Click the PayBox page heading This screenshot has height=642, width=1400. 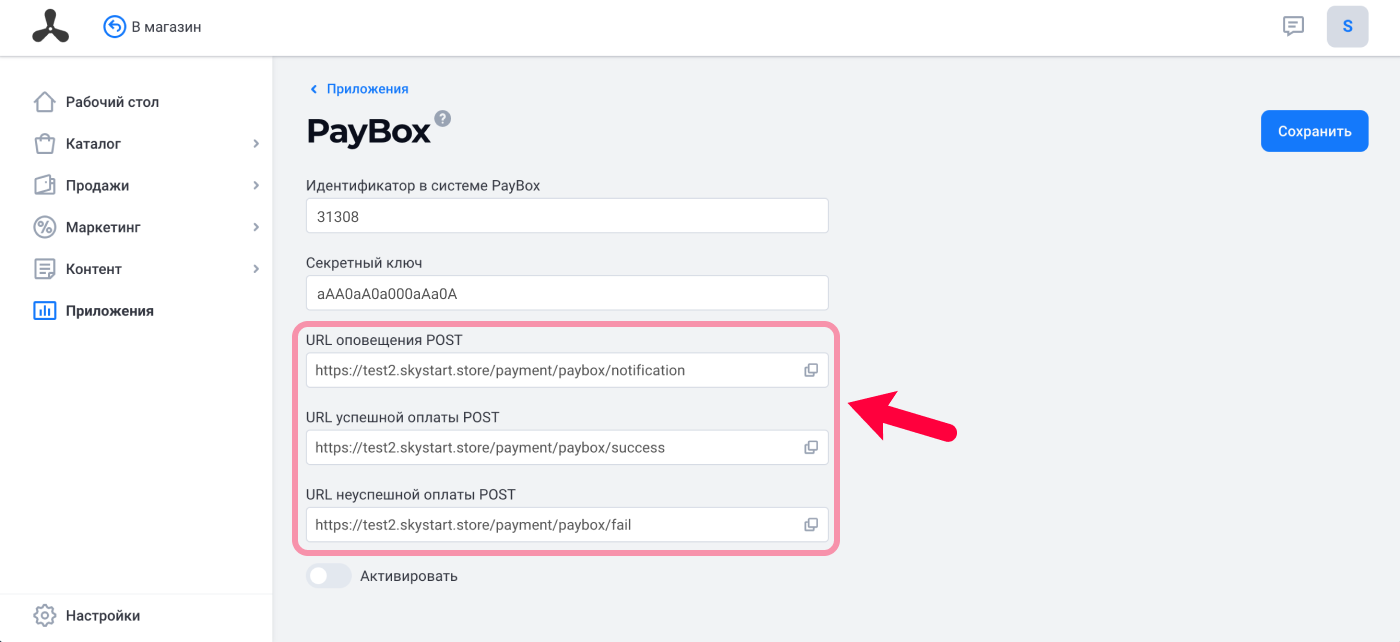coord(368,131)
